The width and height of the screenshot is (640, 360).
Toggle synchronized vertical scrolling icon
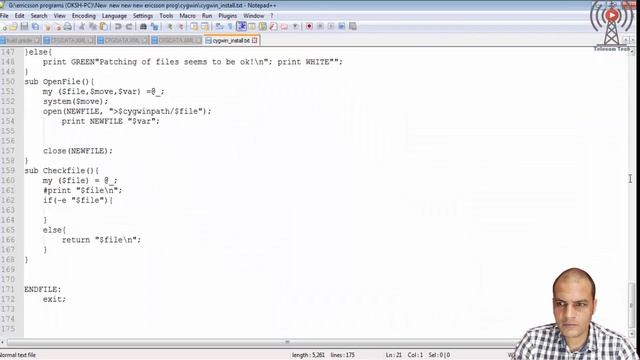194,27
